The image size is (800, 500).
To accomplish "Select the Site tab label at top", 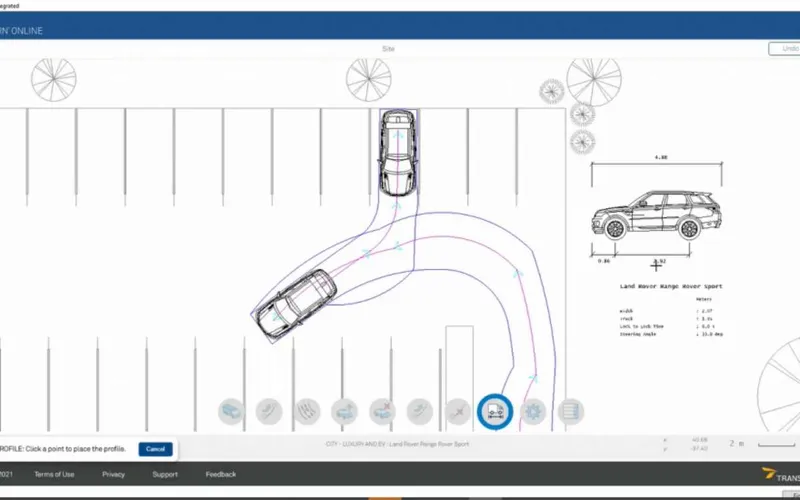I will coord(388,49).
